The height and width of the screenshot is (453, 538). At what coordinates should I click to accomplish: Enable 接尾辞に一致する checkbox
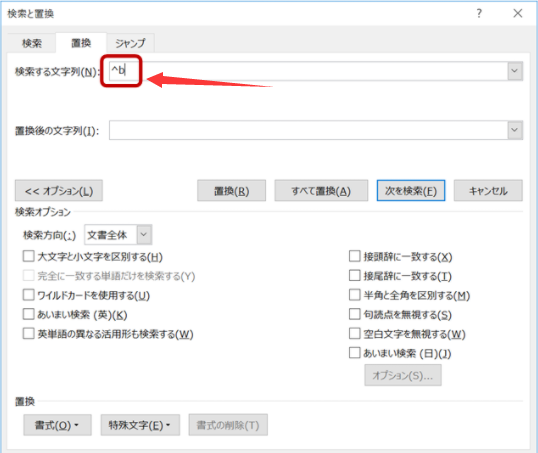tap(354, 276)
